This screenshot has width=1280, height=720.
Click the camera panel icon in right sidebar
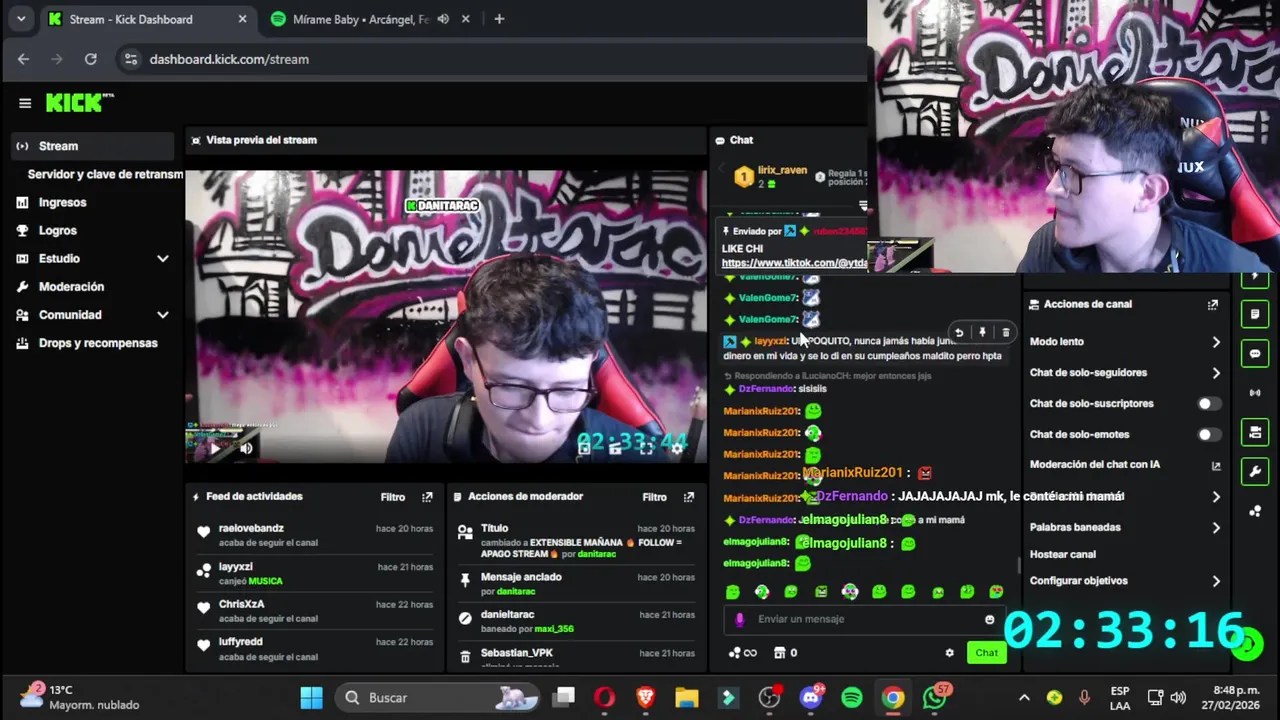(x=1255, y=432)
